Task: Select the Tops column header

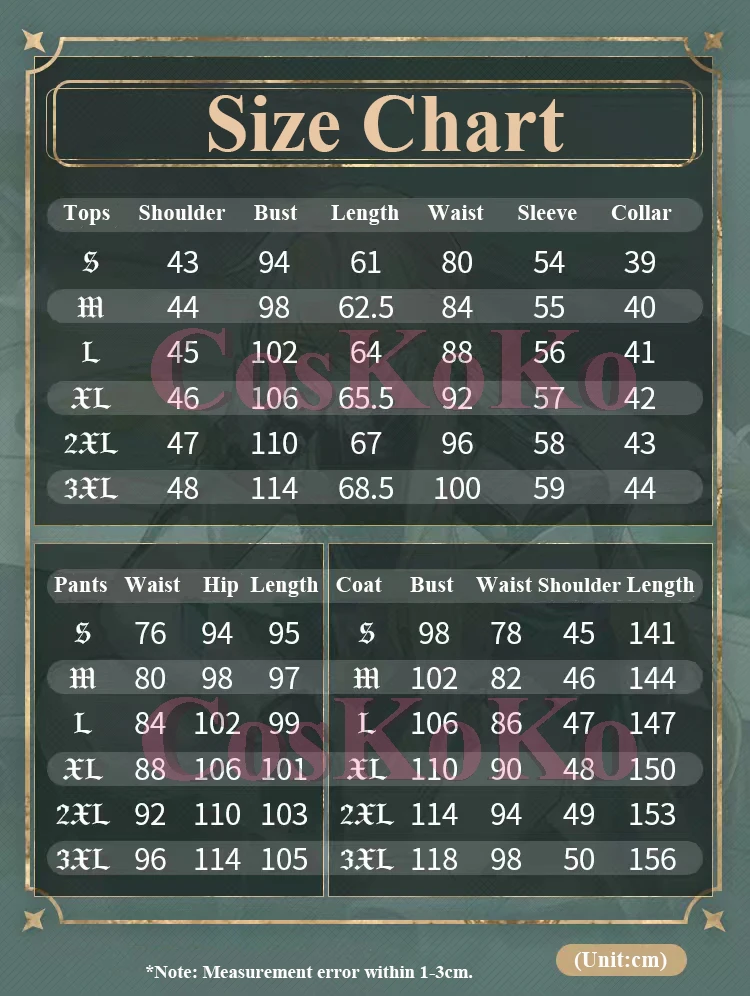Action: click(x=87, y=213)
